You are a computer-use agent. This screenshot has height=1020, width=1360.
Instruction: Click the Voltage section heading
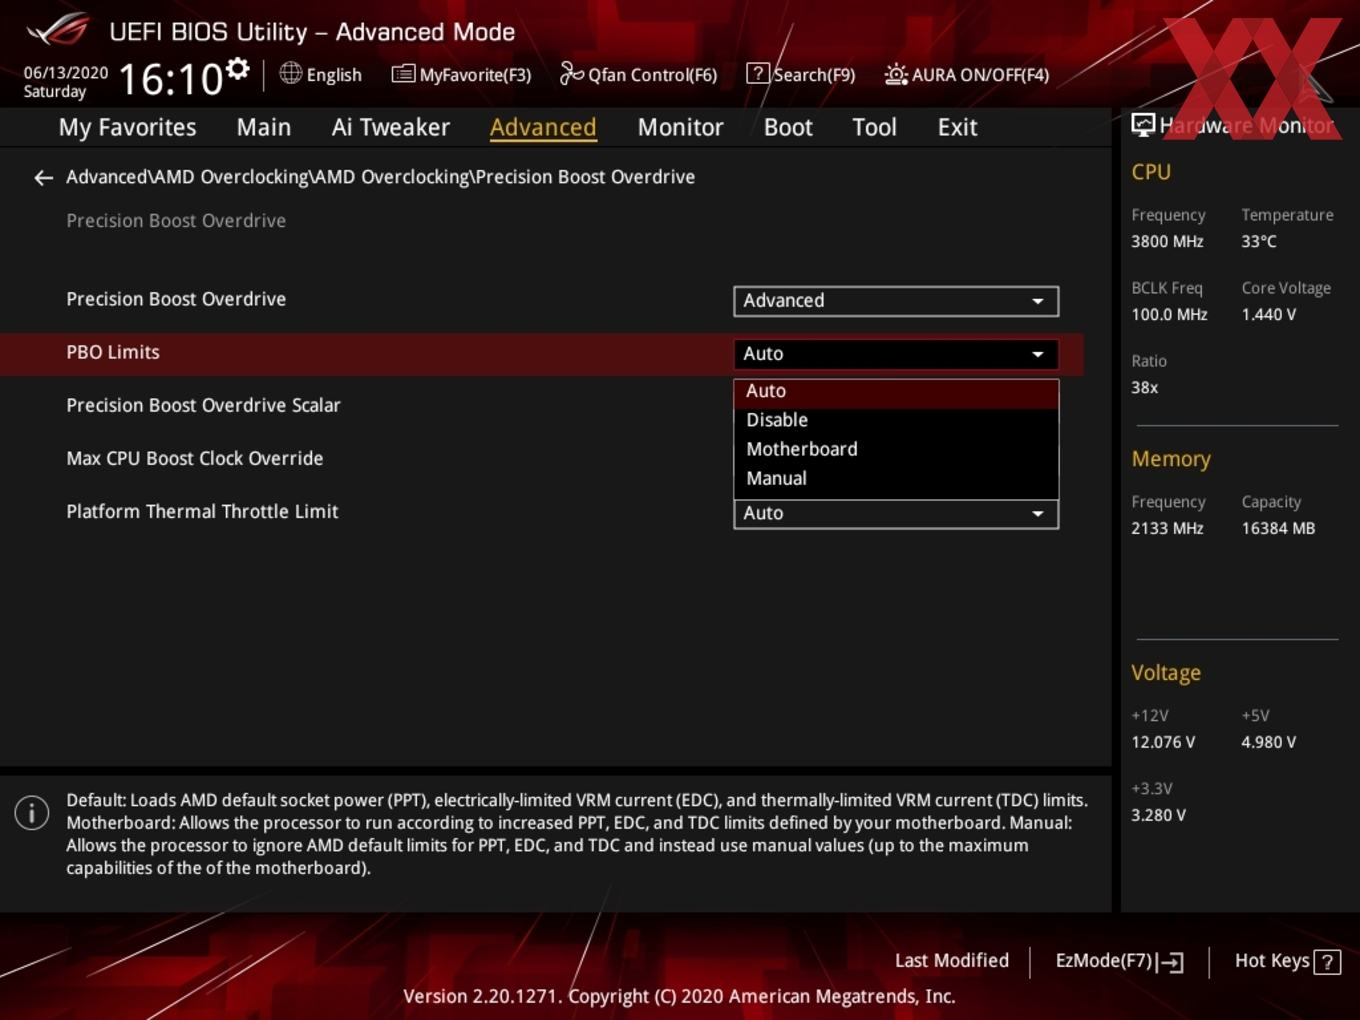tap(1166, 673)
